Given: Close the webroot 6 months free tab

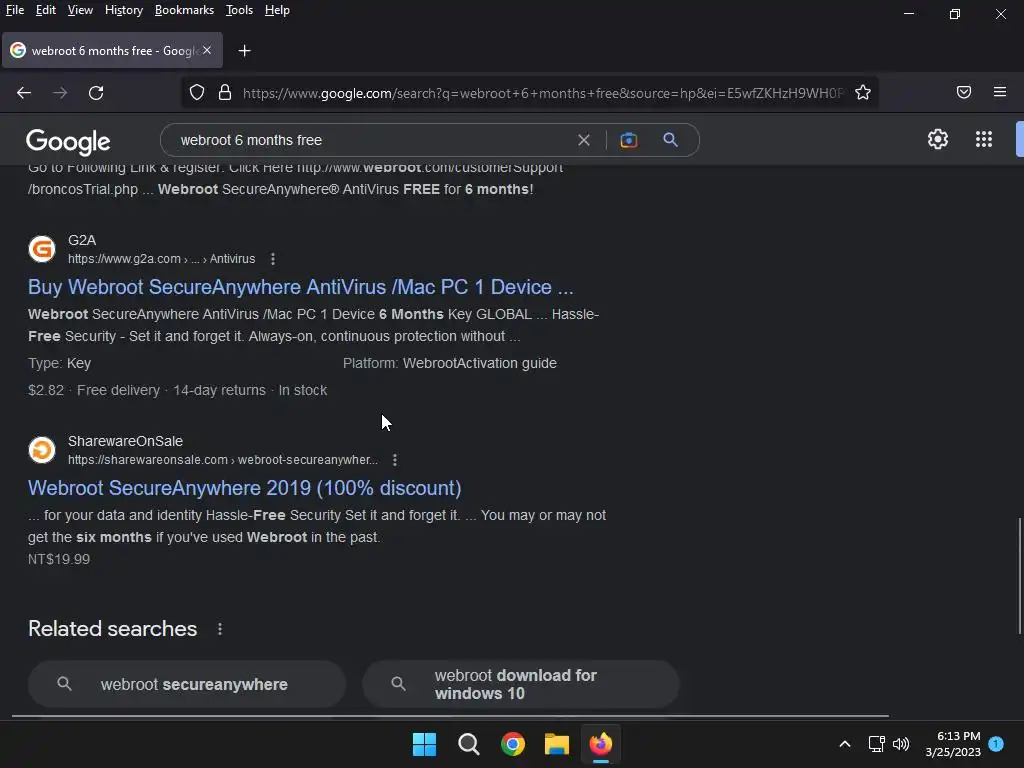Looking at the screenshot, I should coord(207,50).
